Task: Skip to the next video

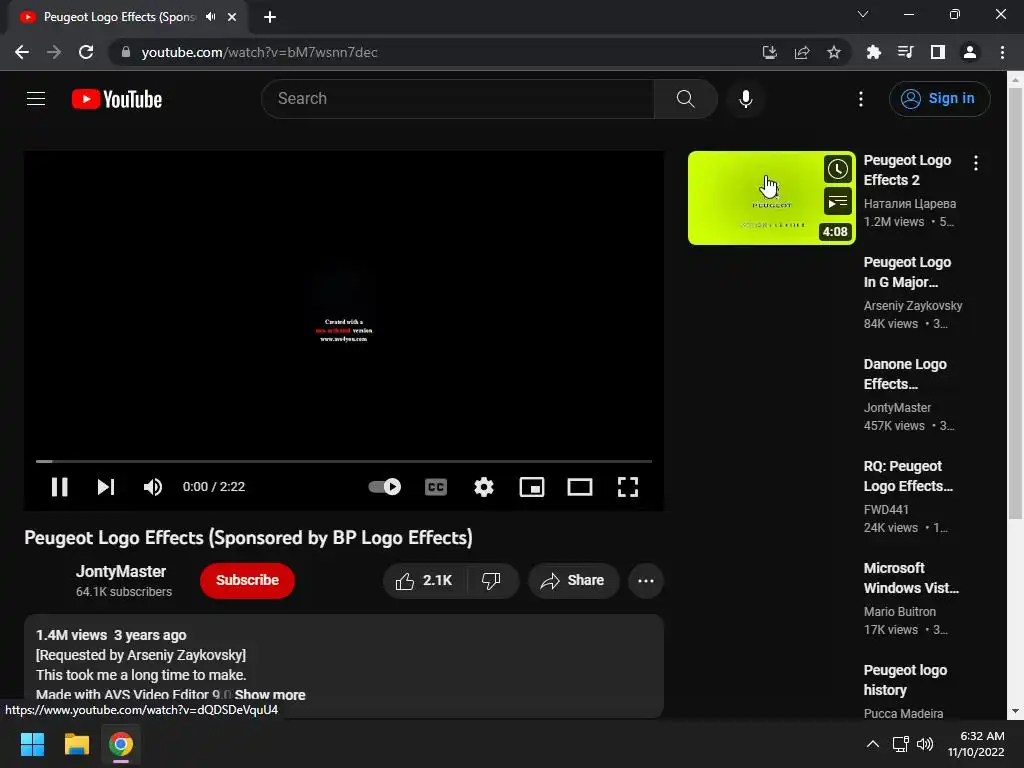Action: point(106,487)
